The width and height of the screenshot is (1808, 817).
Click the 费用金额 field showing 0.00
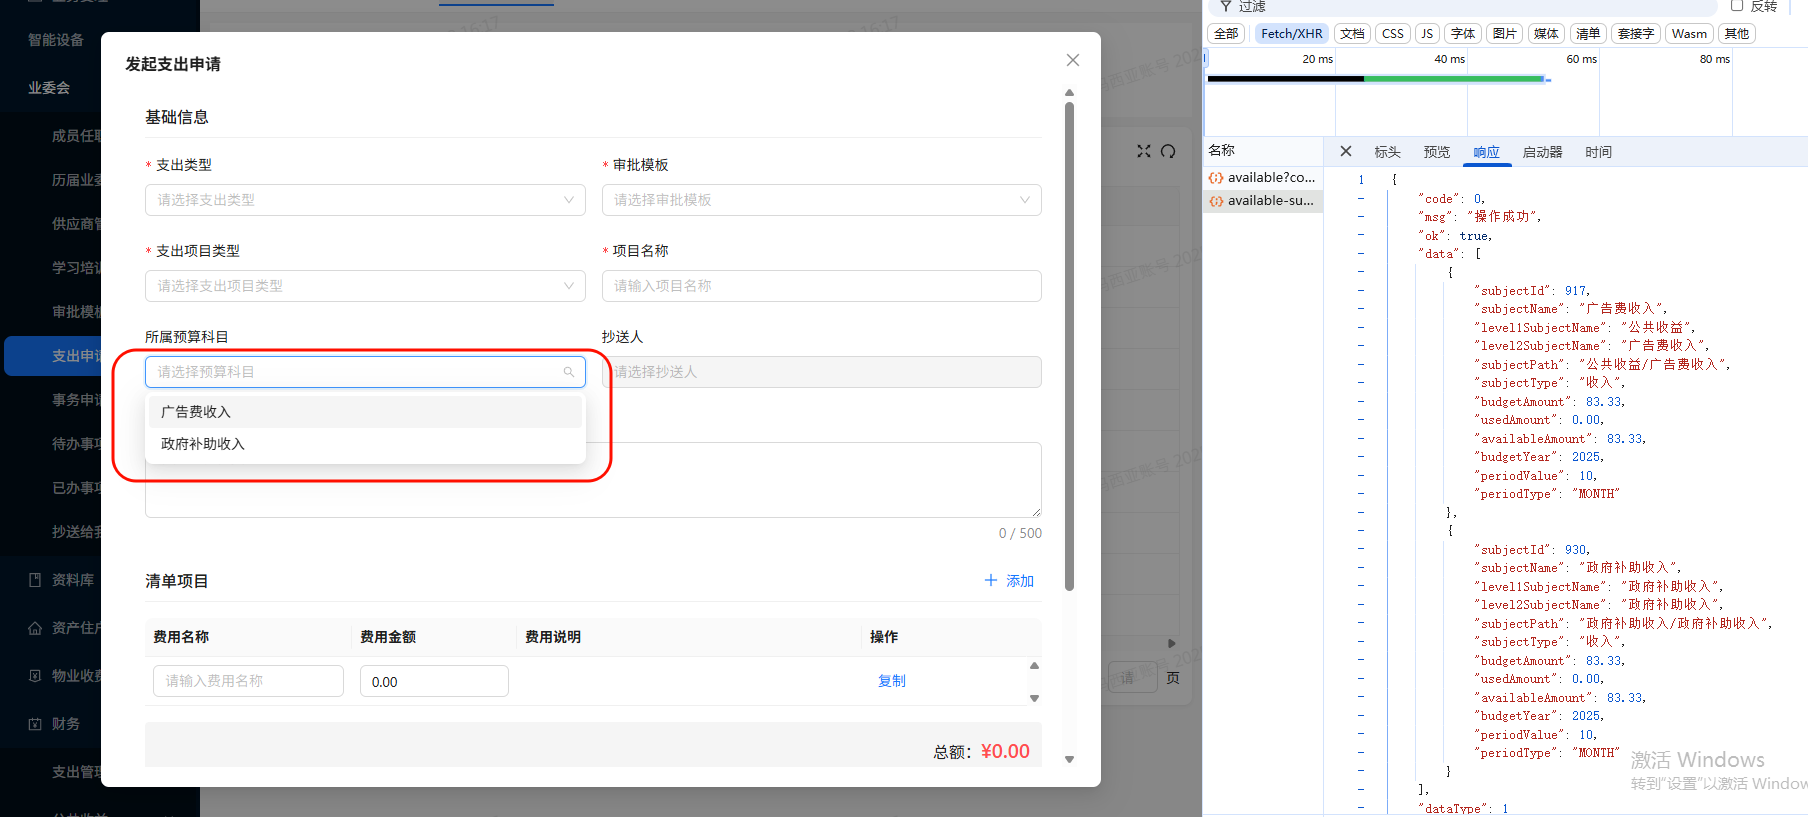434,681
